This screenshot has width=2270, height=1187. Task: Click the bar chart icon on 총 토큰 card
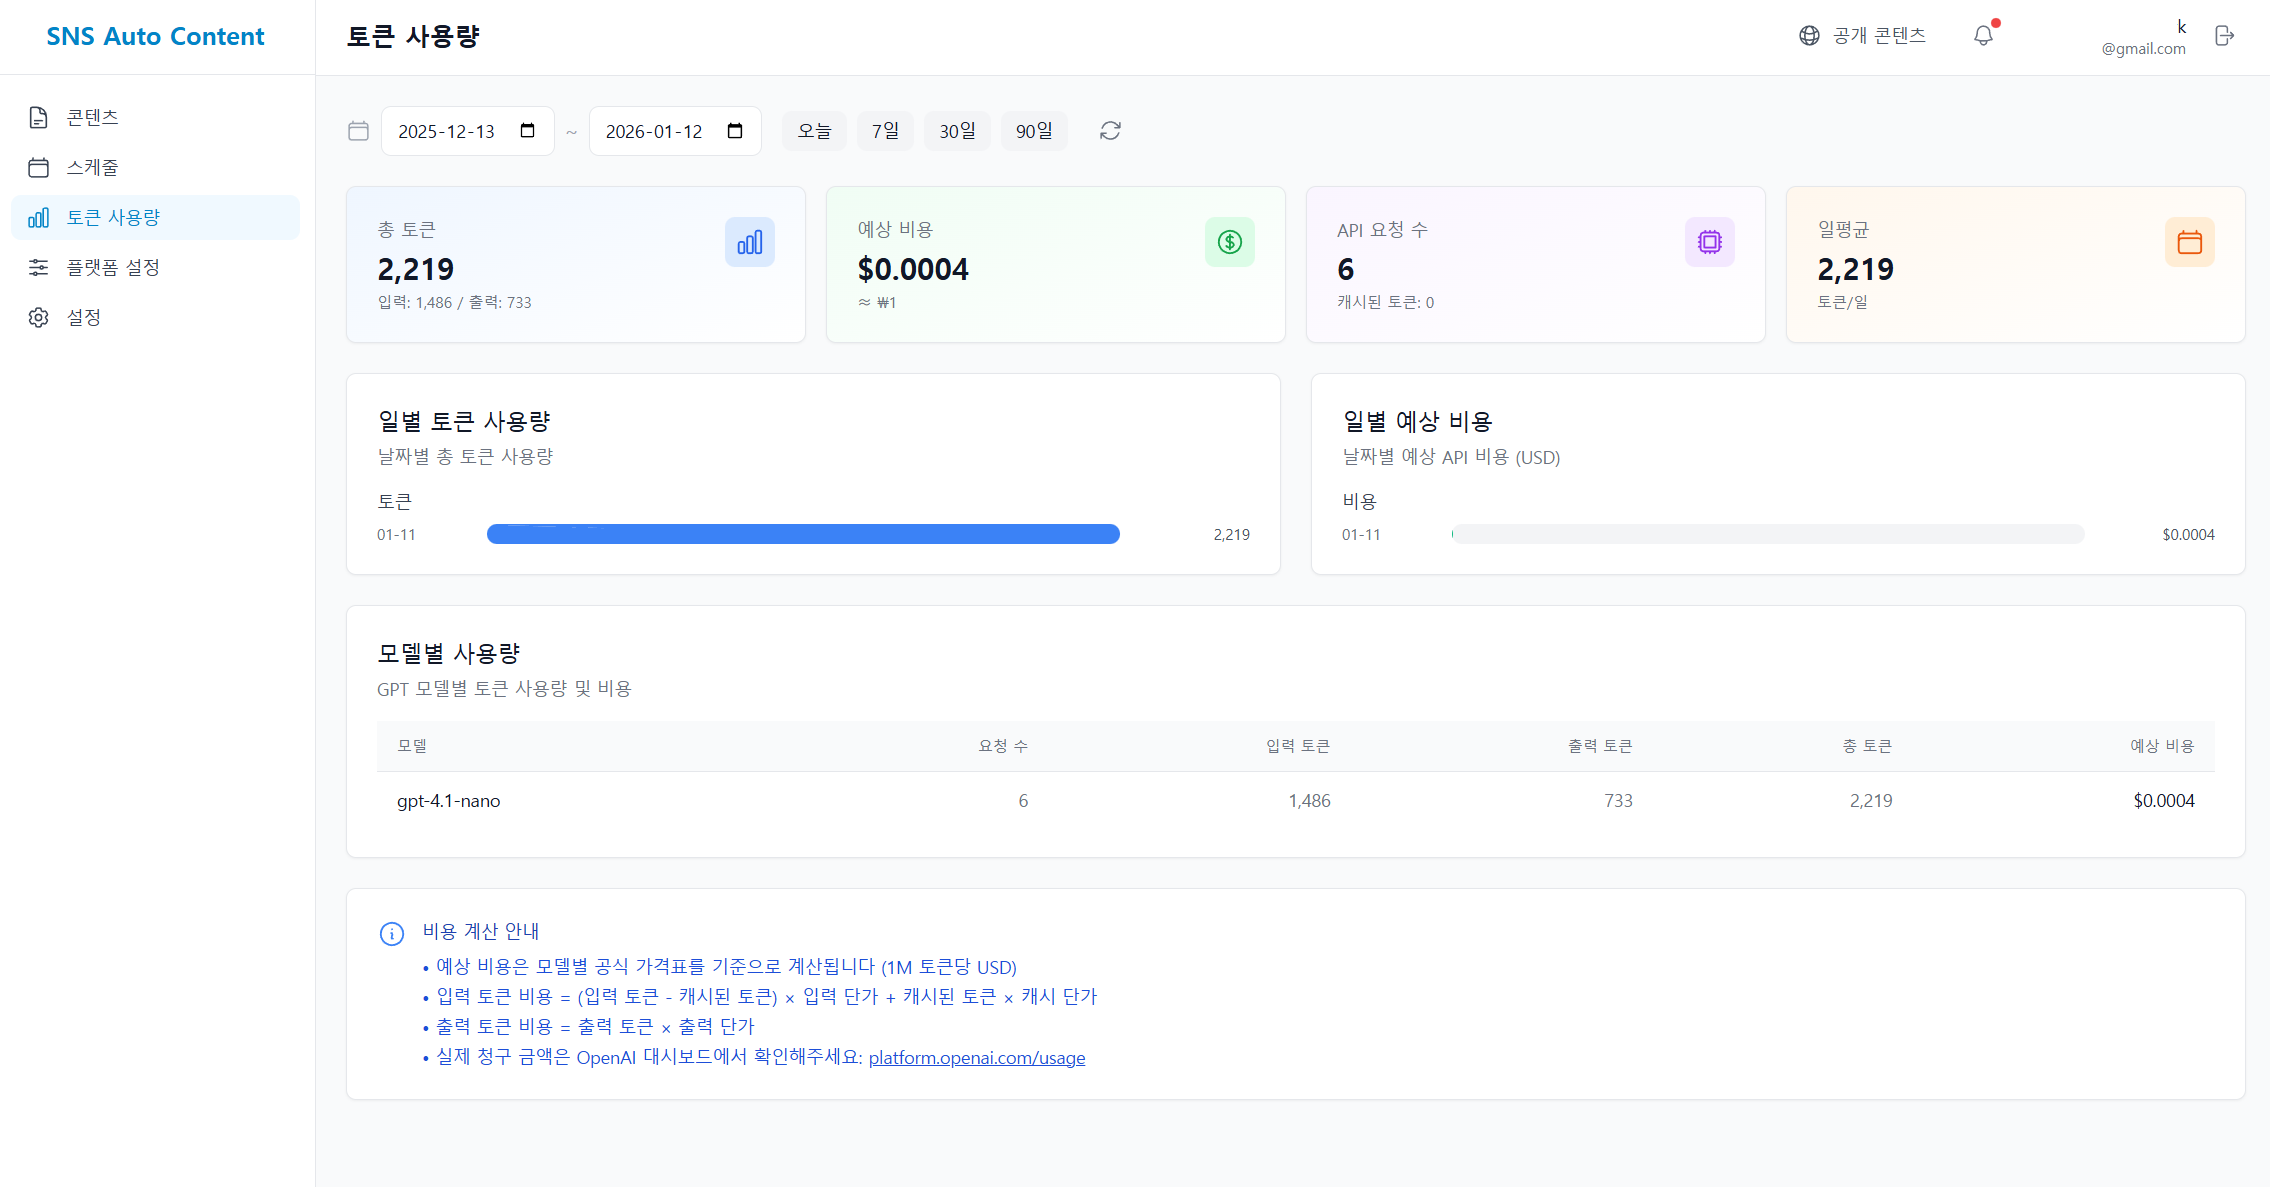[x=749, y=242]
